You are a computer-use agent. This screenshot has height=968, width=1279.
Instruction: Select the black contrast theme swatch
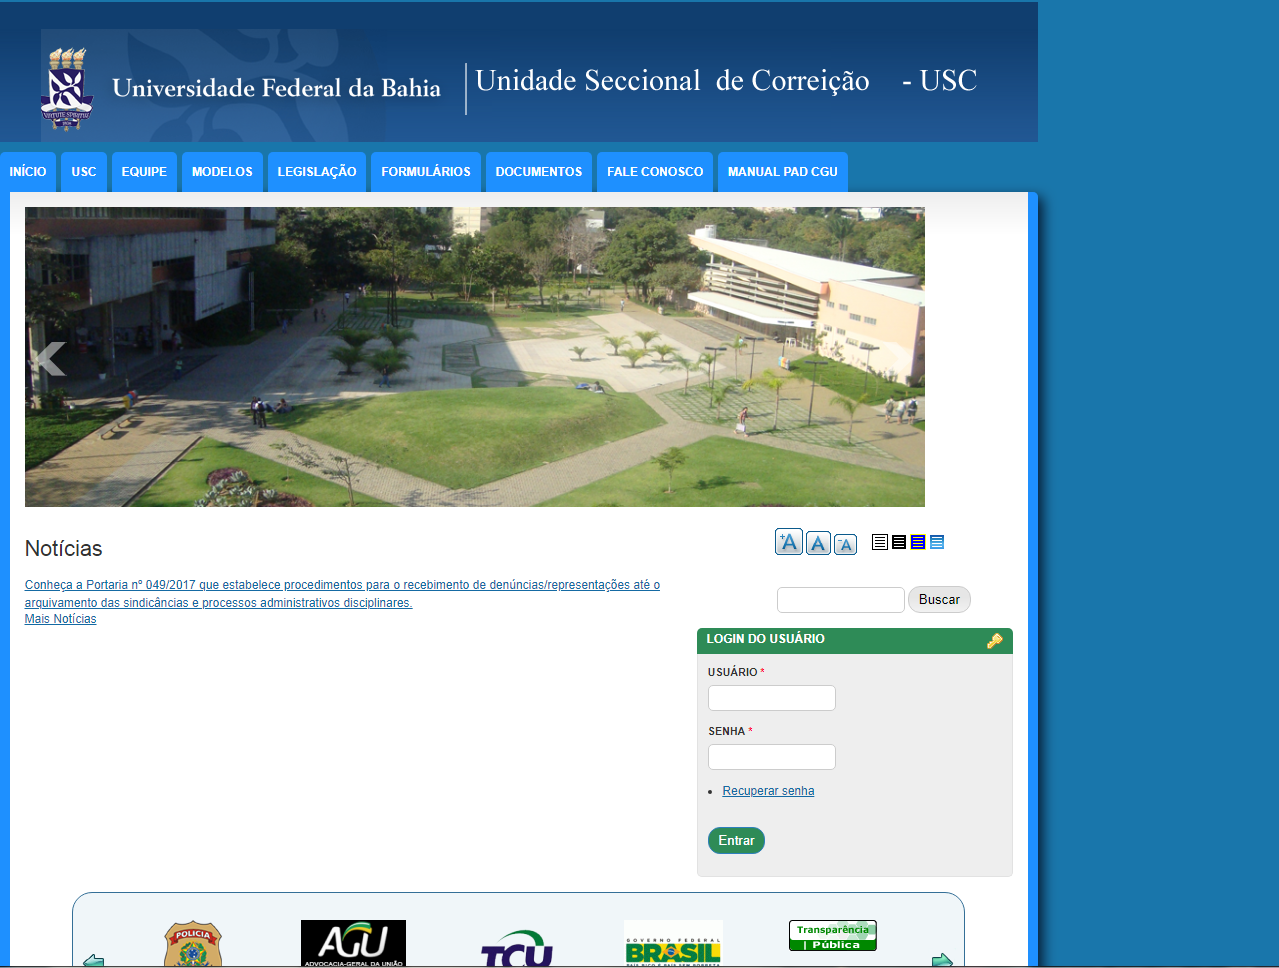tap(899, 542)
